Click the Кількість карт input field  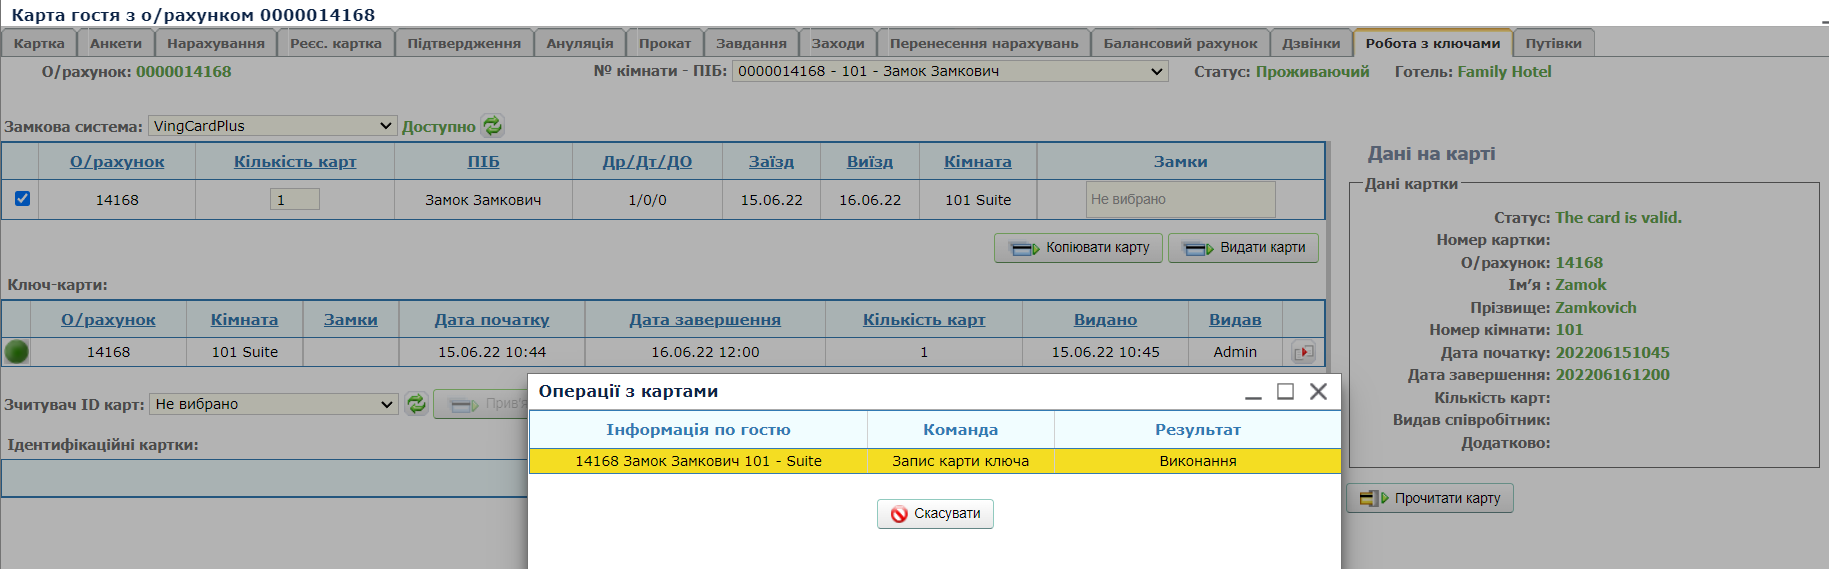pyautogui.click(x=294, y=200)
